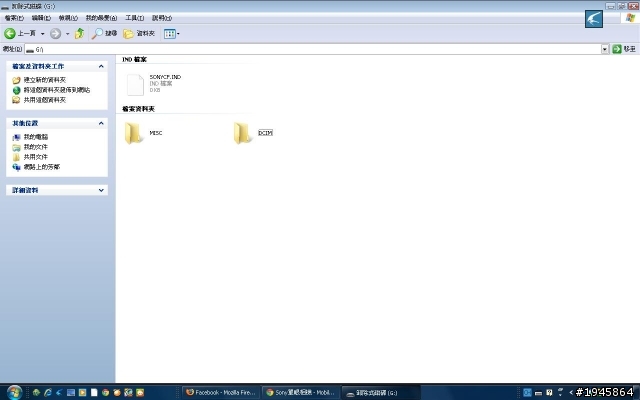Click Show Desktop quick launch icon

tap(71, 393)
